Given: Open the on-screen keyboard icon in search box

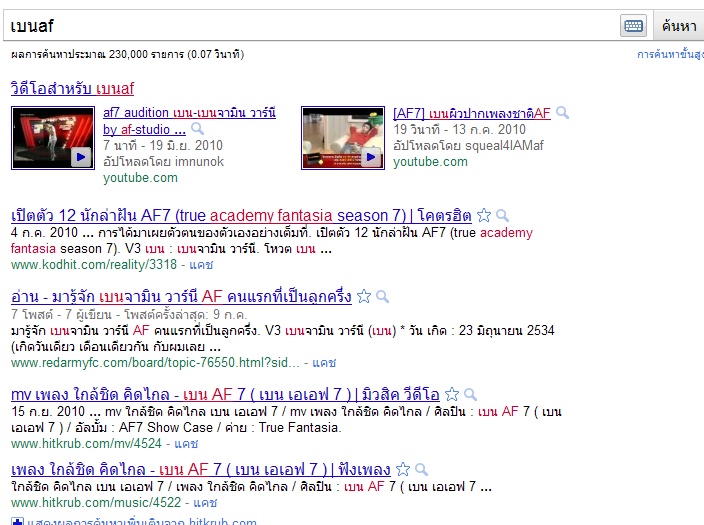Looking at the screenshot, I should tap(633, 26).
